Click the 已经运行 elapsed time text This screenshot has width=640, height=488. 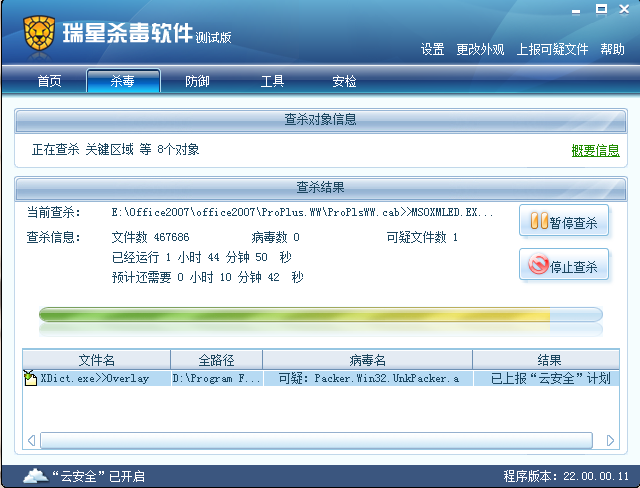tap(202, 257)
